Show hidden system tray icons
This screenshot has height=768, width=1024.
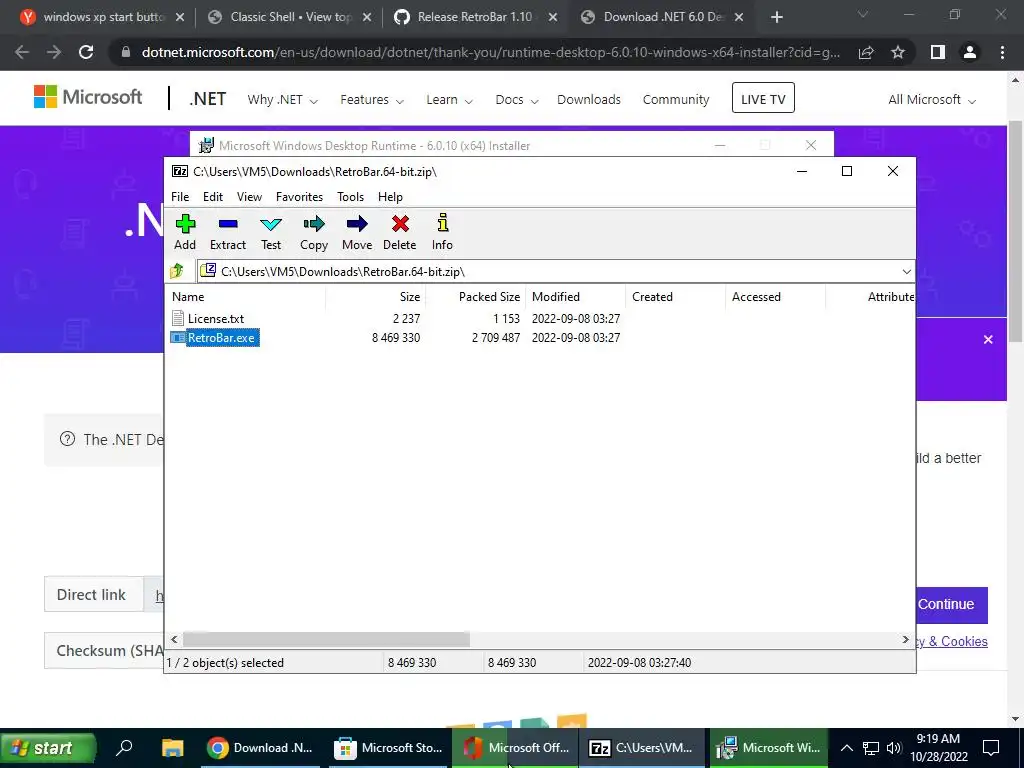[846, 748]
